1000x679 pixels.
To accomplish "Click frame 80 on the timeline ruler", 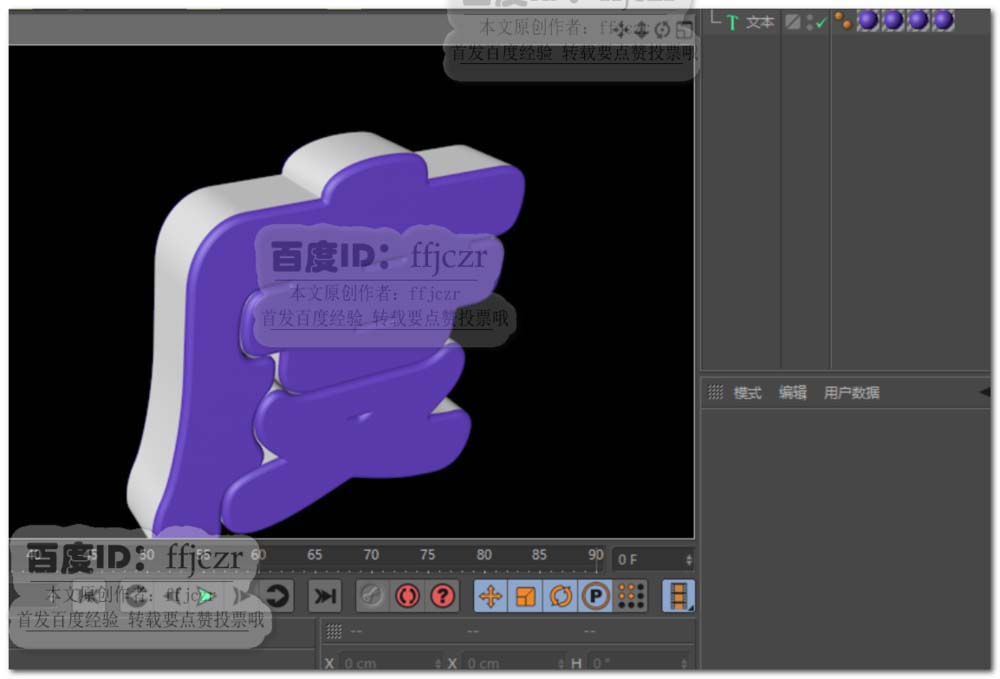I will 483,555.
